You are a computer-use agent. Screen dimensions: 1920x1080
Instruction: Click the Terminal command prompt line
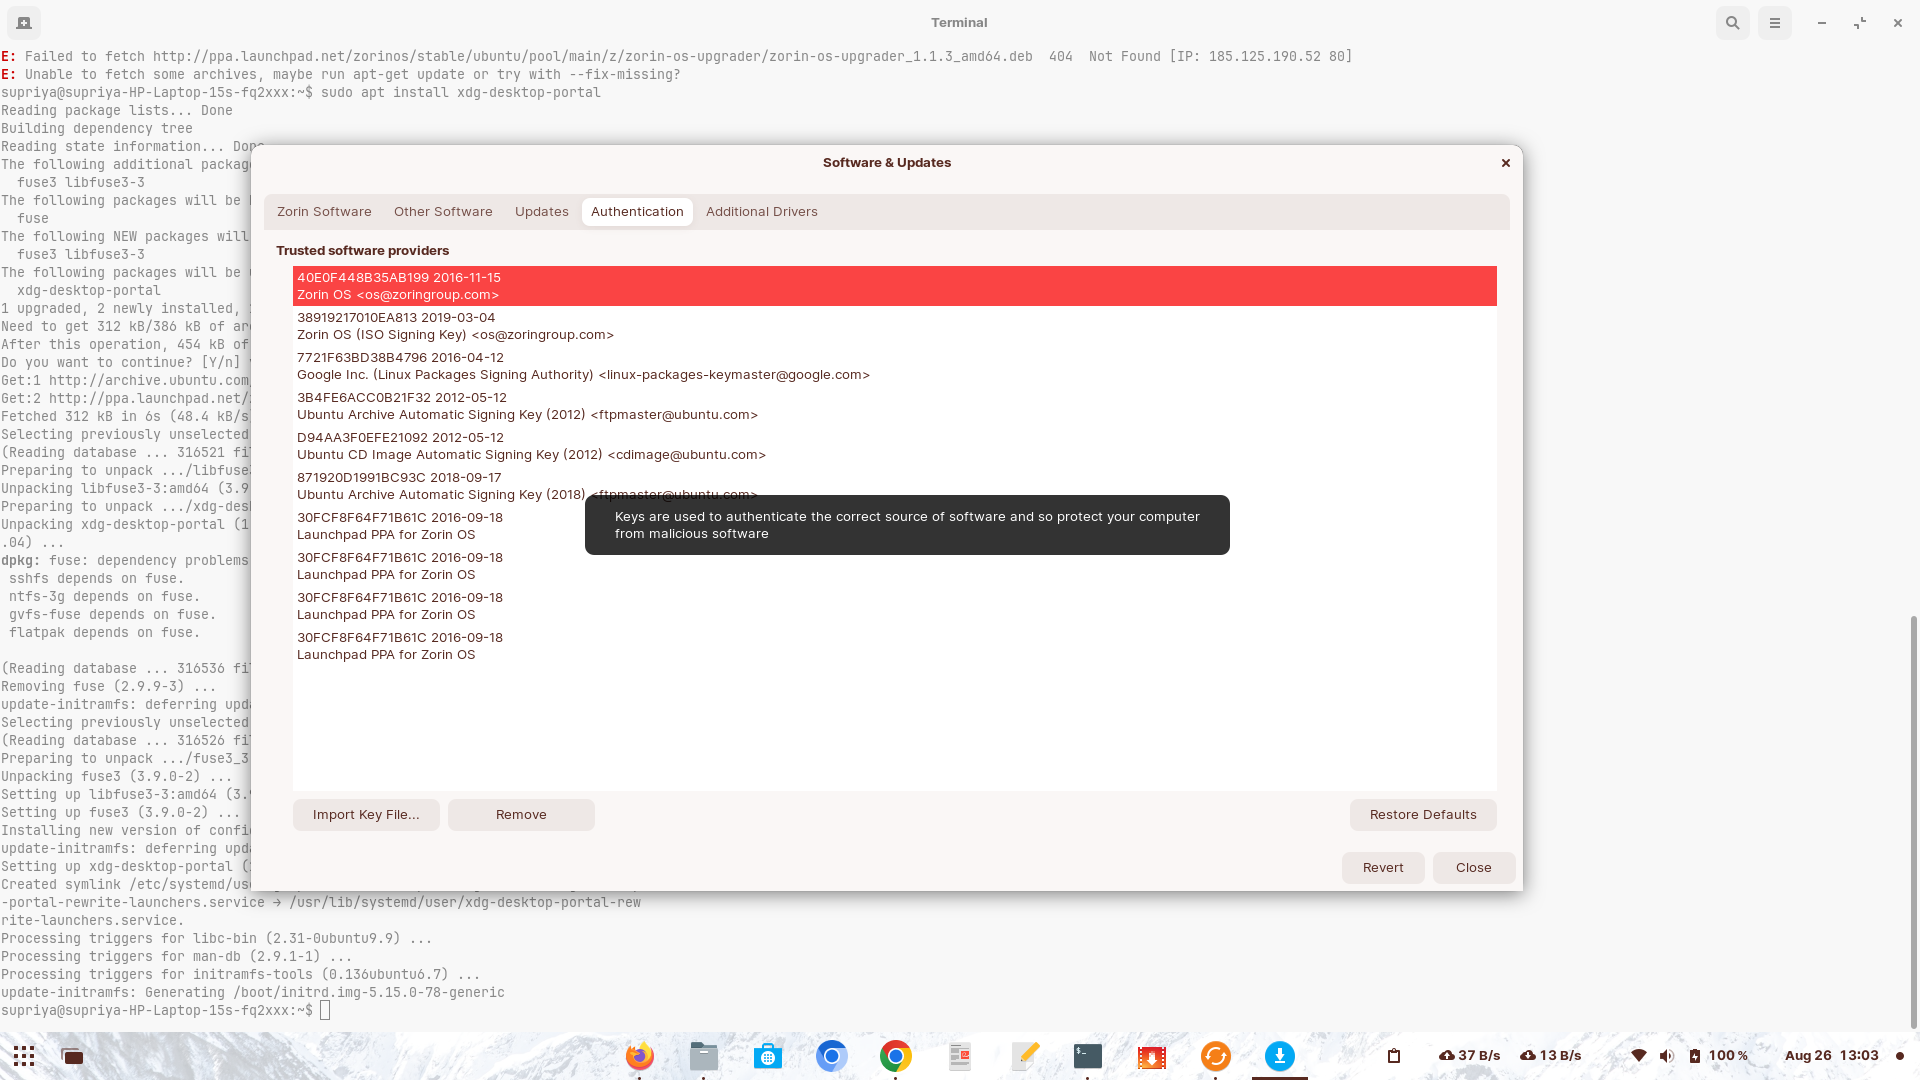coord(166,1011)
